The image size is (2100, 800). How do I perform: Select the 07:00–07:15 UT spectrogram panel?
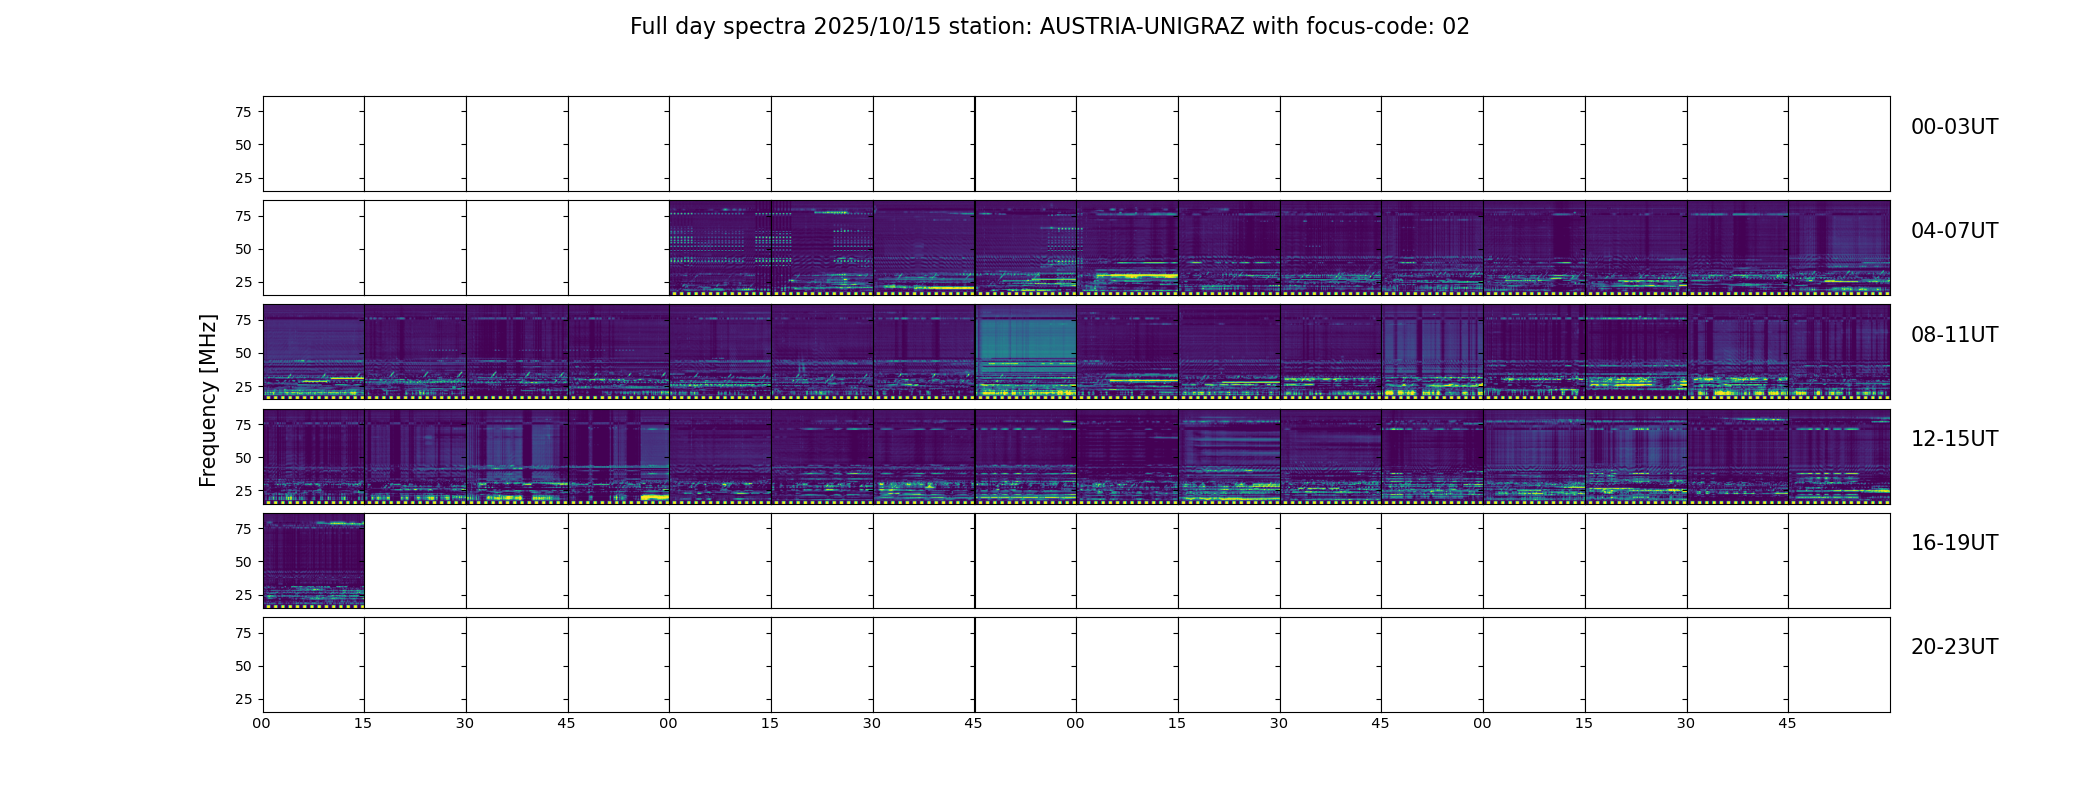[x=1534, y=248]
